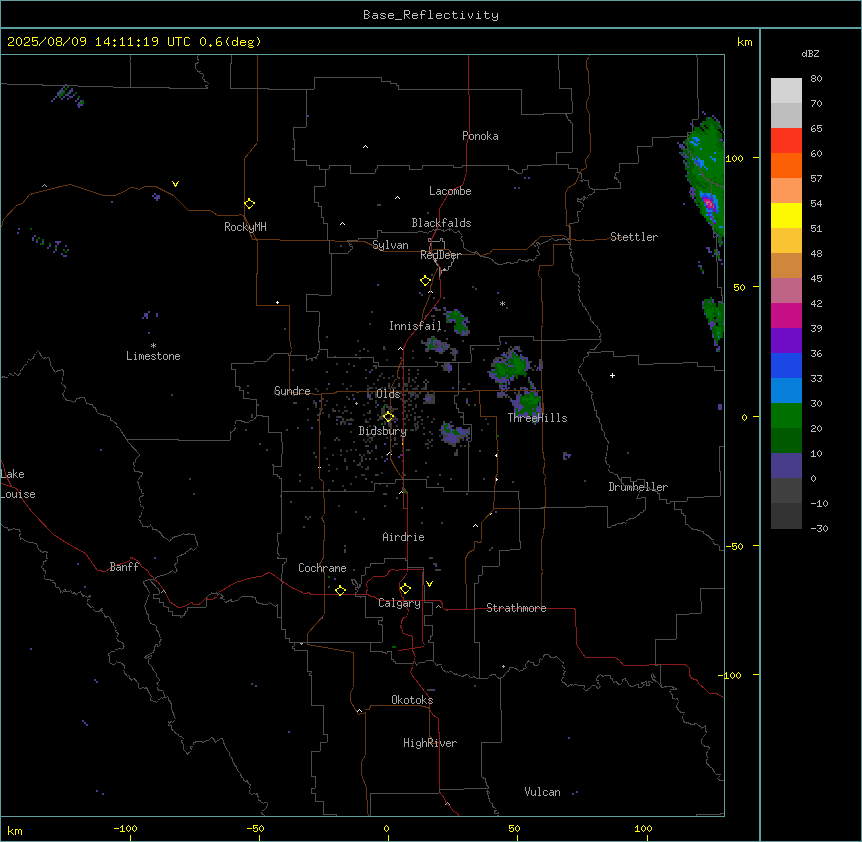Click the Base_Reflectivity title
Screen dimensions: 862x842
(x=431, y=15)
